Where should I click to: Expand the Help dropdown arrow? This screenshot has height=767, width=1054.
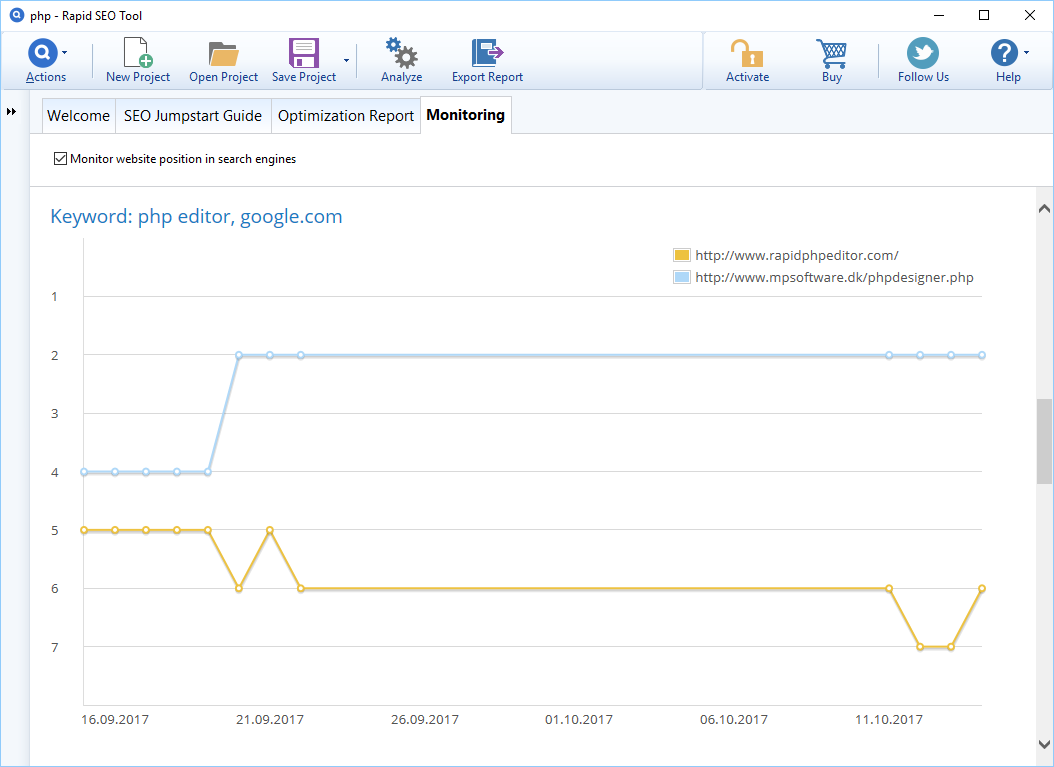tap(1026, 52)
